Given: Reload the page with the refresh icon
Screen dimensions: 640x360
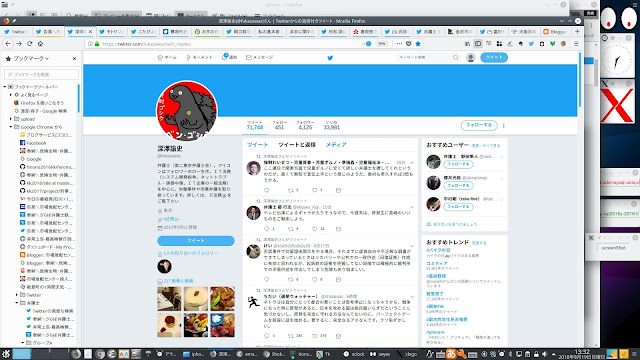Looking at the screenshot, I should point(29,44).
